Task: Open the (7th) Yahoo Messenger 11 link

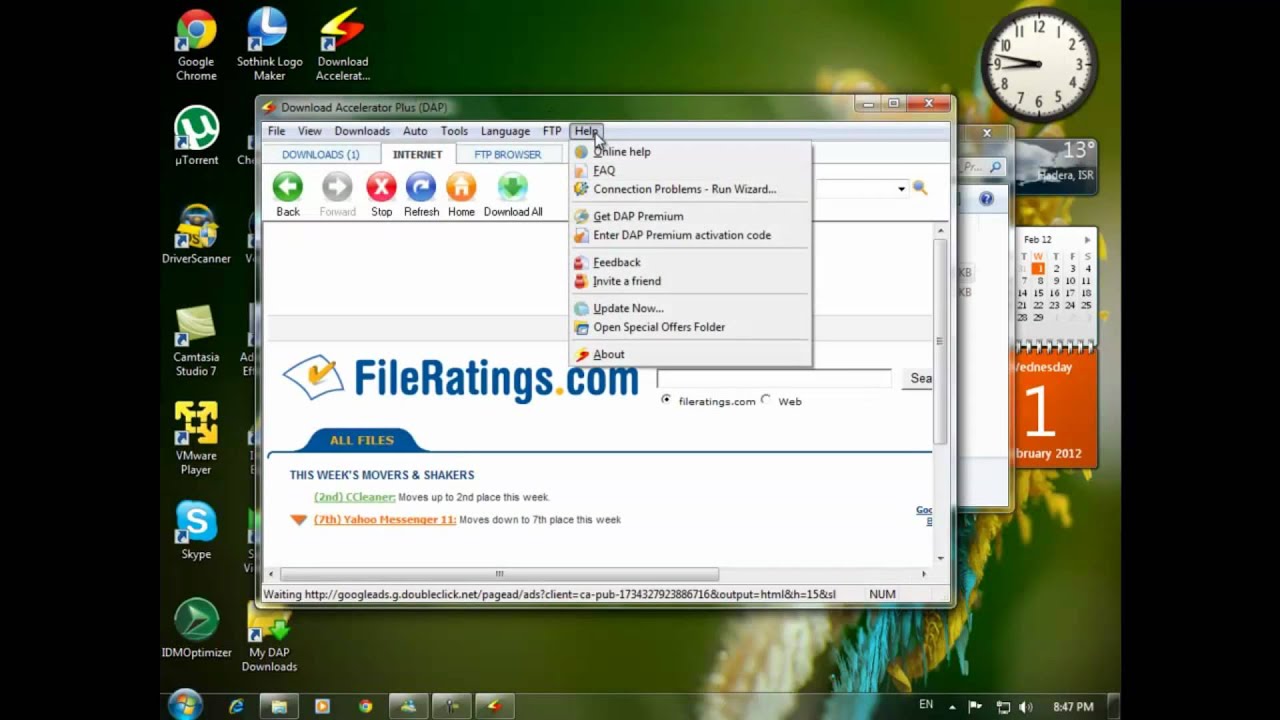Action: (x=385, y=520)
